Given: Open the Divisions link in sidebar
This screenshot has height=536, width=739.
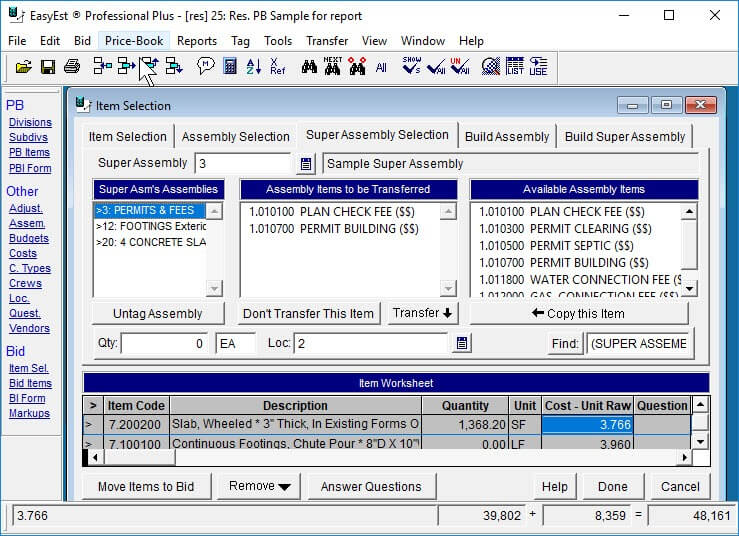Looking at the screenshot, I should 30,123.
